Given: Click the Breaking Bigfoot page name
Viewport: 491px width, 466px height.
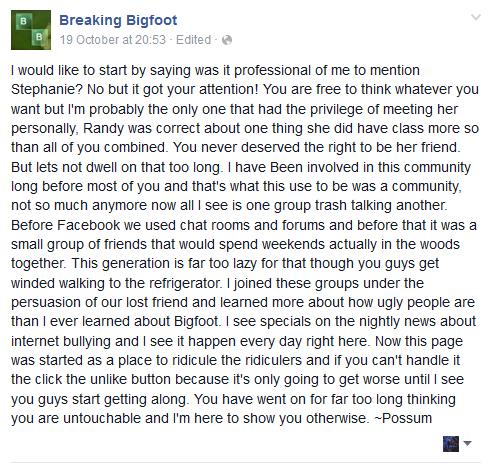Looking at the screenshot, I should (118, 20).
